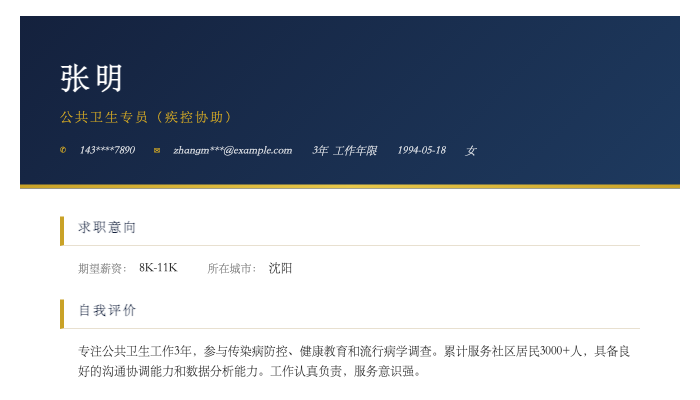This screenshot has height=400, width=700.
Task: Click the line starting 专注公共卫生工作3年
Action: (x=354, y=351)
